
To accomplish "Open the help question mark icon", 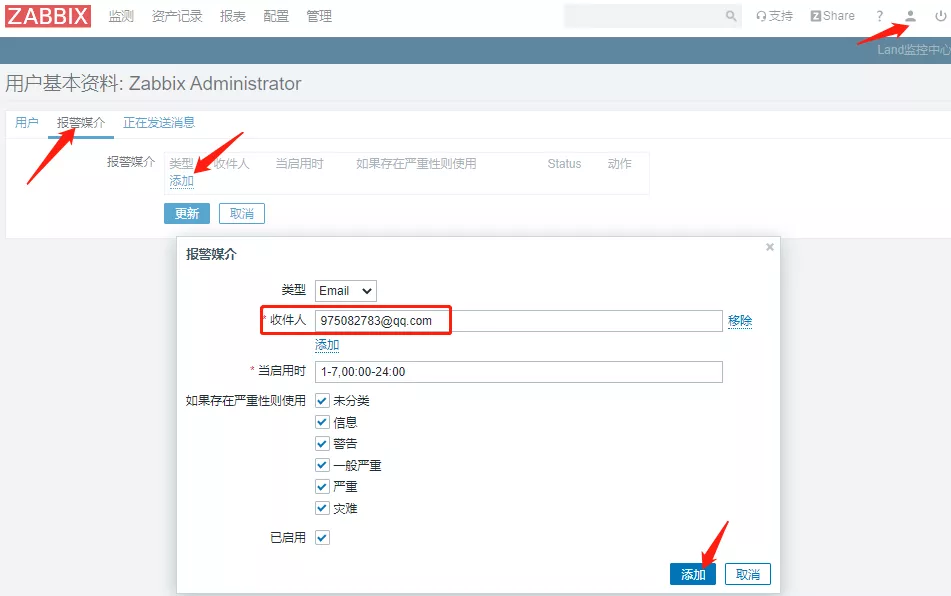I will click(x=880, y=16).
